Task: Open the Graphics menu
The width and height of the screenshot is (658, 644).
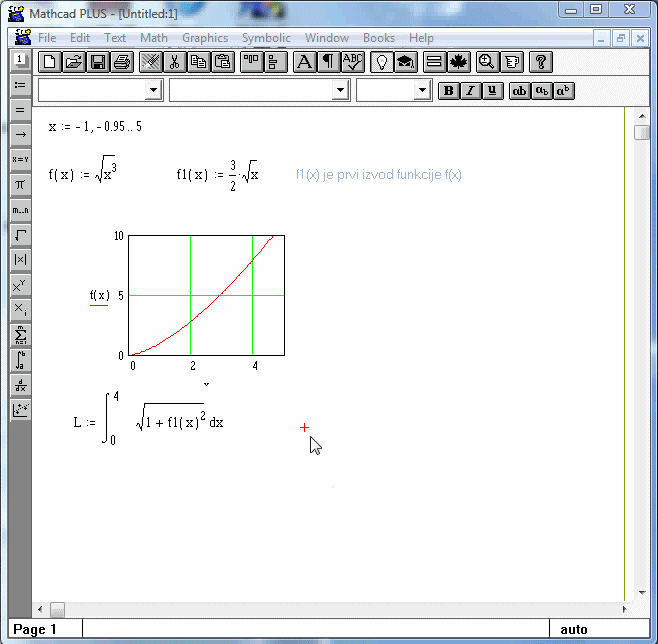Action: 205,38
